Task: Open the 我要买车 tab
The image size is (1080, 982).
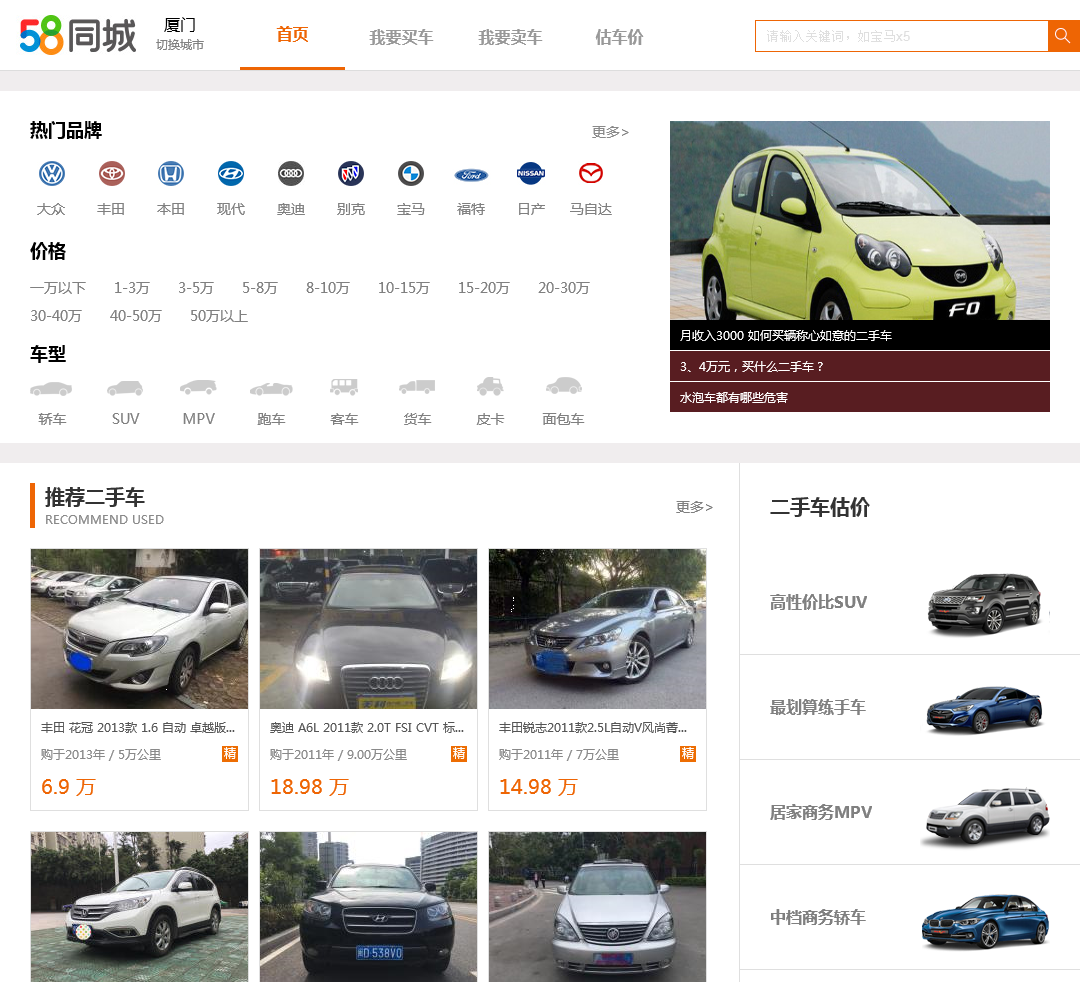Action: tap(401, 37)
